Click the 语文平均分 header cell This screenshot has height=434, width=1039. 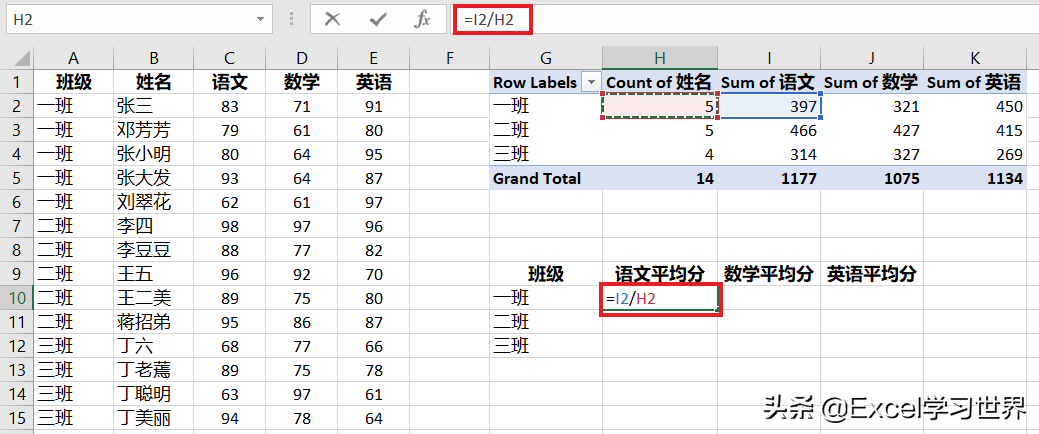click(x=660, y=274)
